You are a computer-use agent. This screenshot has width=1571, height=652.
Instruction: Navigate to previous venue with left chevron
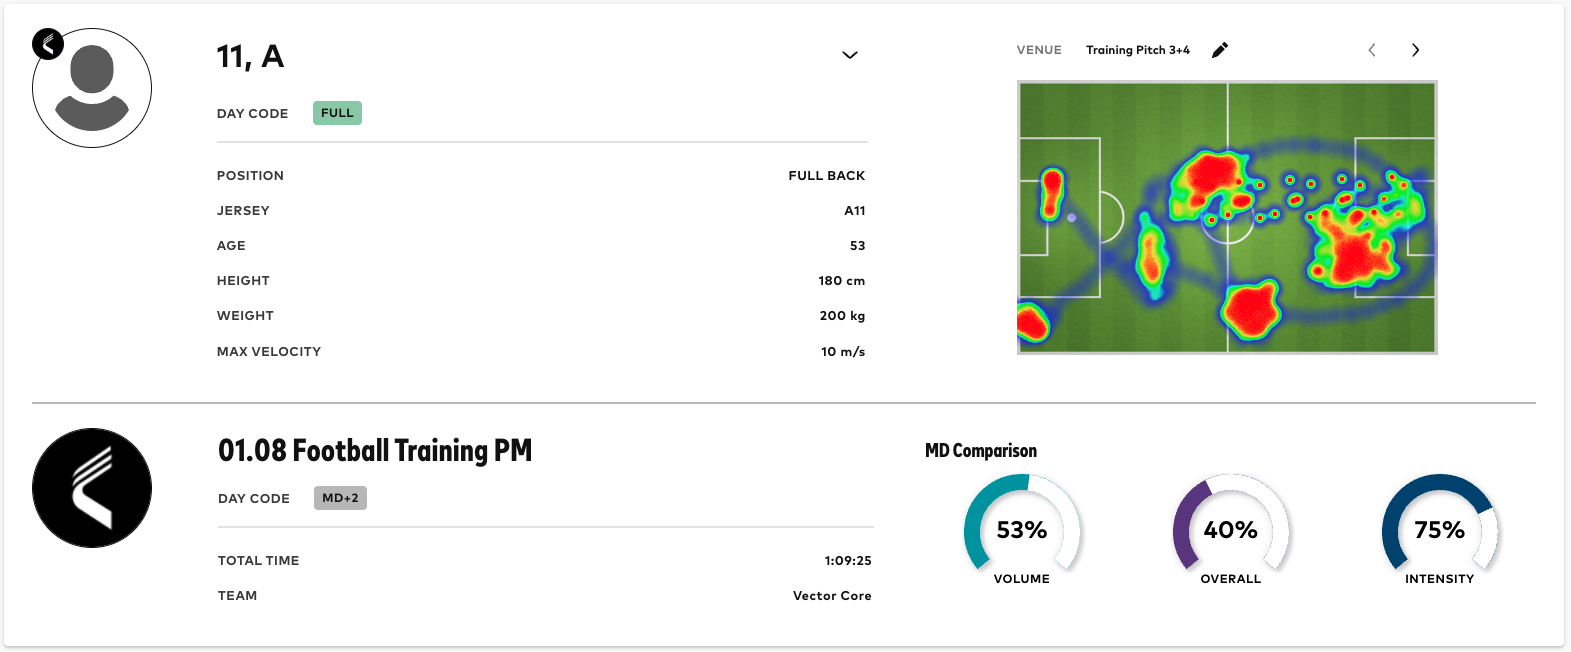1371,49
